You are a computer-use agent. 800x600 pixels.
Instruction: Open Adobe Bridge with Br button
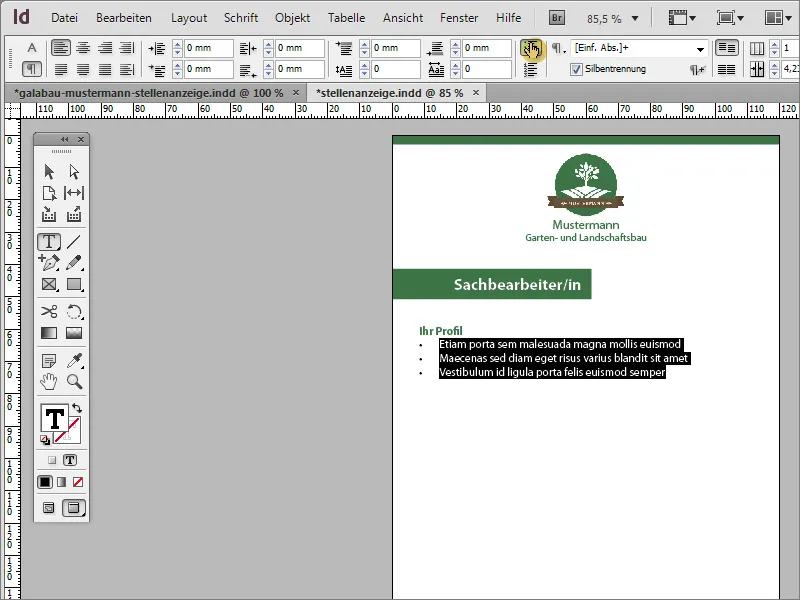point(557,18)
